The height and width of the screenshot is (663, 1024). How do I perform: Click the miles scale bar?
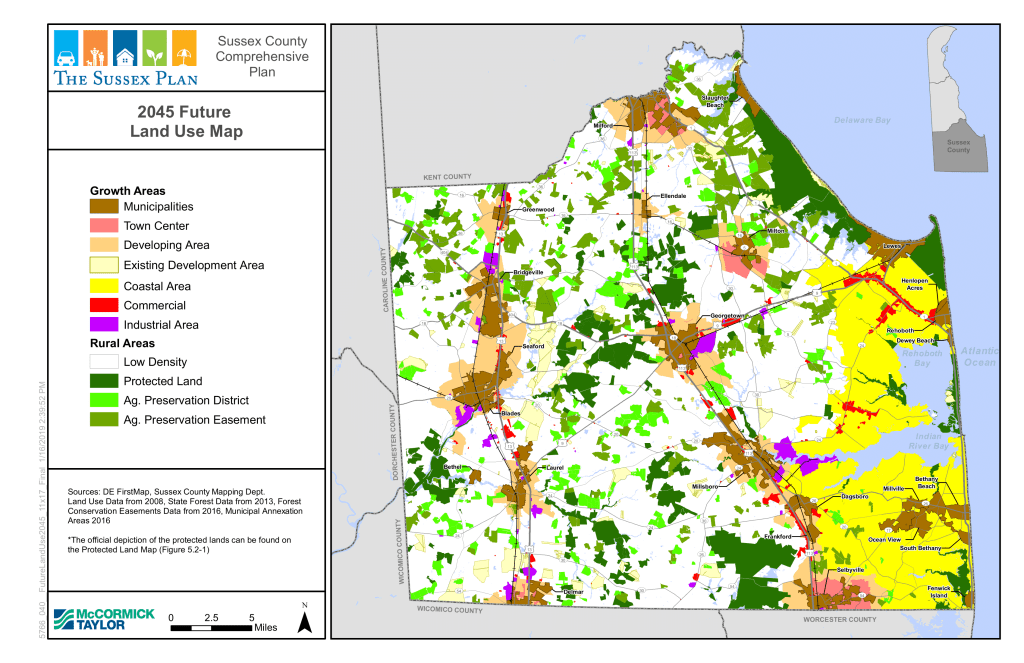211,628
